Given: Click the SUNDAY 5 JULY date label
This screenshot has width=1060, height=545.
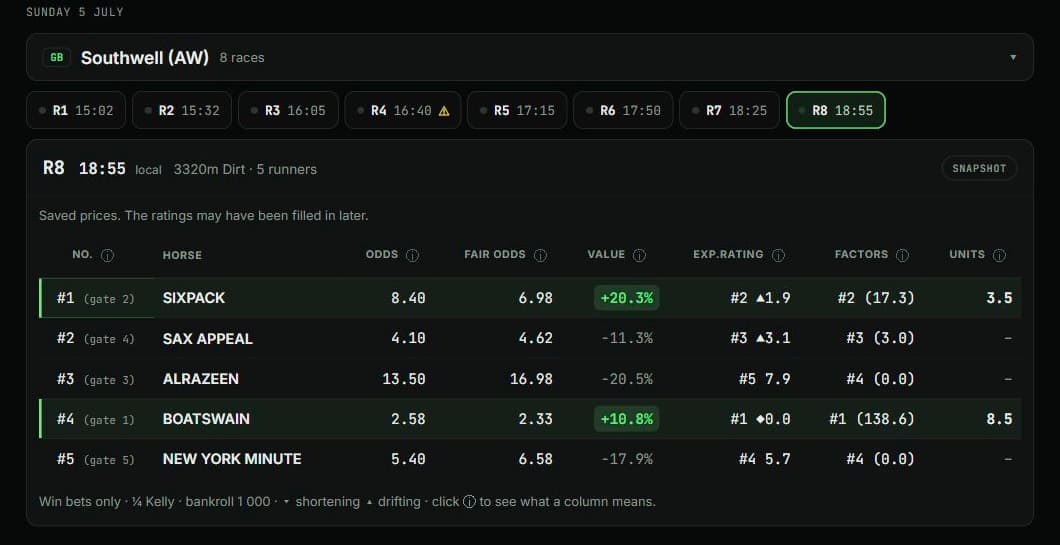Looking at the screenshot, I should pyautogui.click(x=75, y=12).
